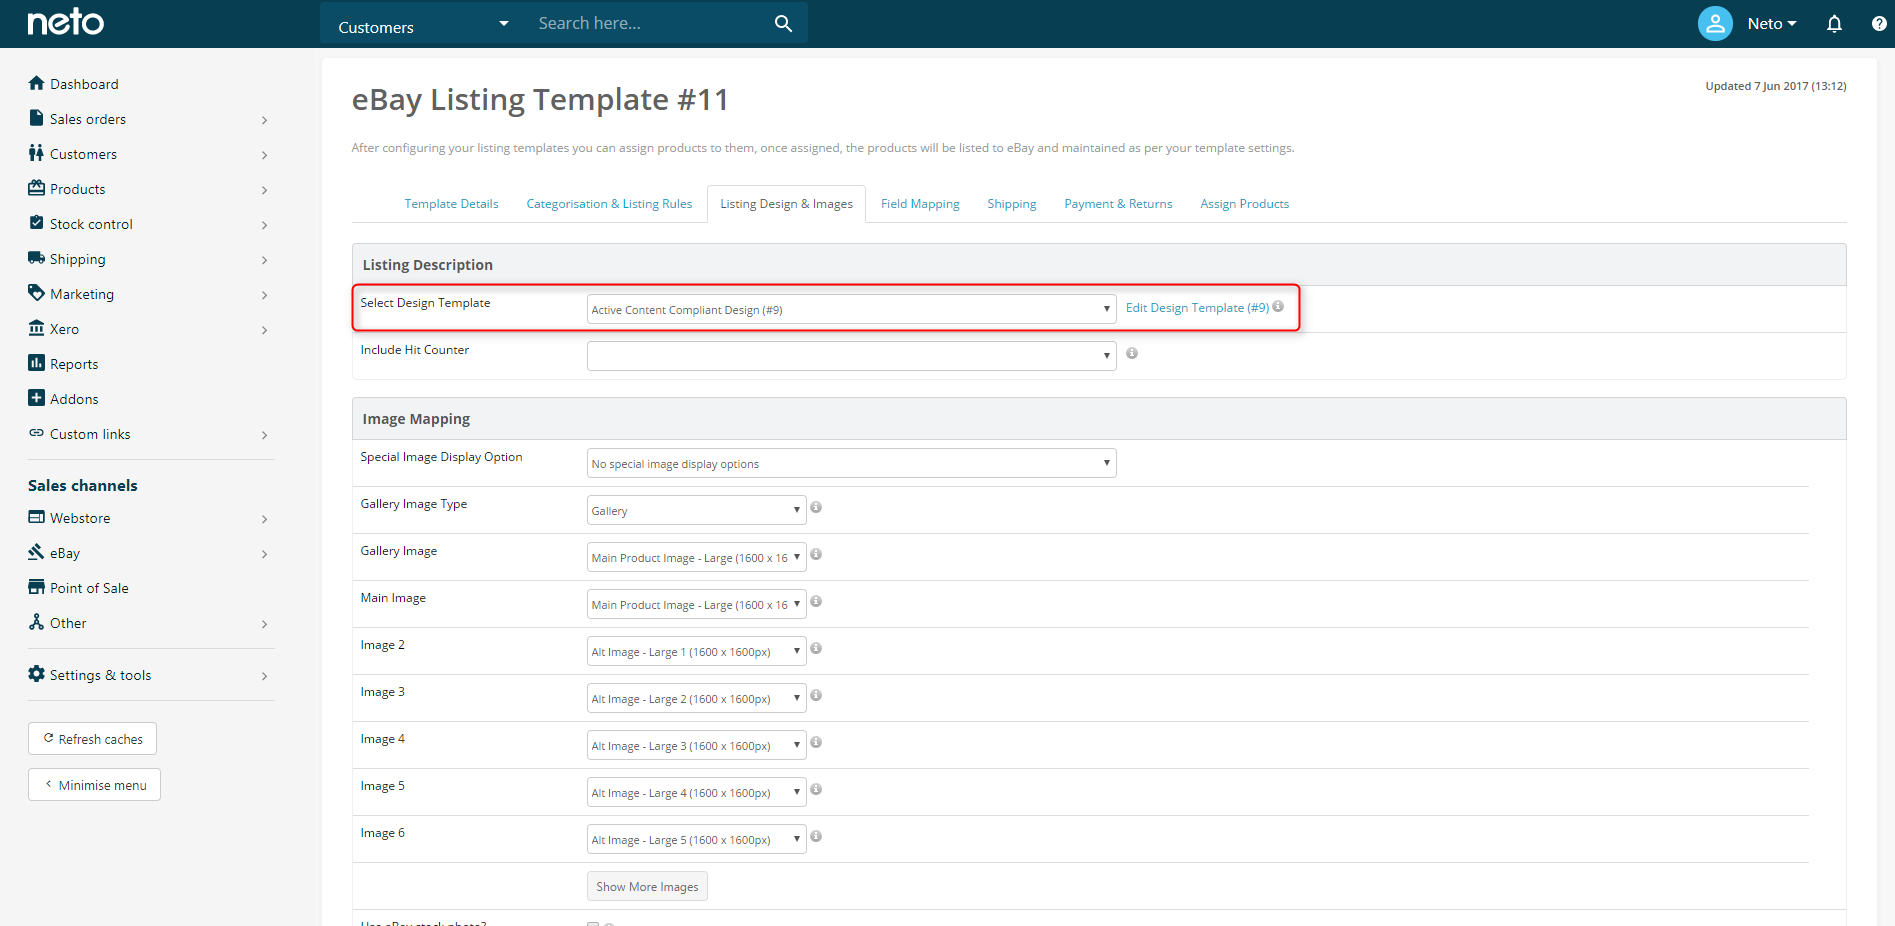Click info icon after Edit Design Template link
This screenshot has height=926, width=1895.
(x=1278, y=306)
